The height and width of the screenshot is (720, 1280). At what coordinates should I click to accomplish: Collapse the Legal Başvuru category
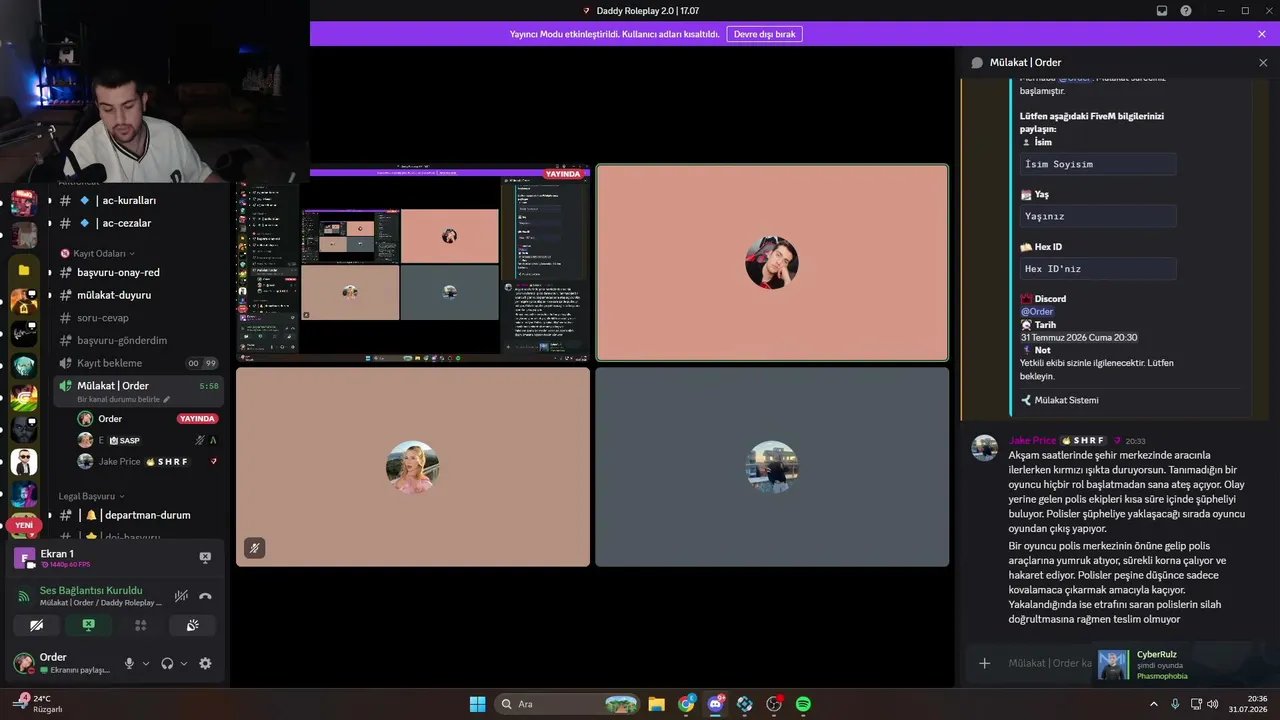click(x=92, y=496)
